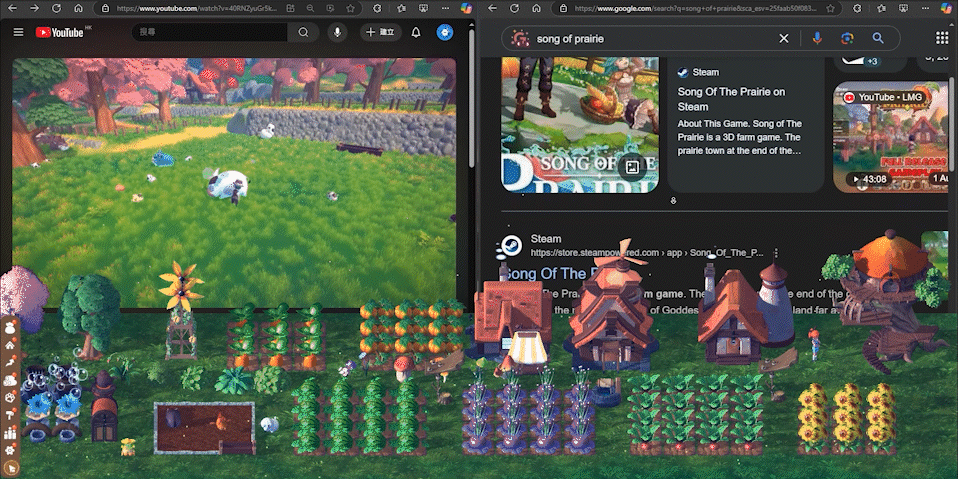Reload the YouTube page
Screen dimensions: 958x479
(56, 8)
